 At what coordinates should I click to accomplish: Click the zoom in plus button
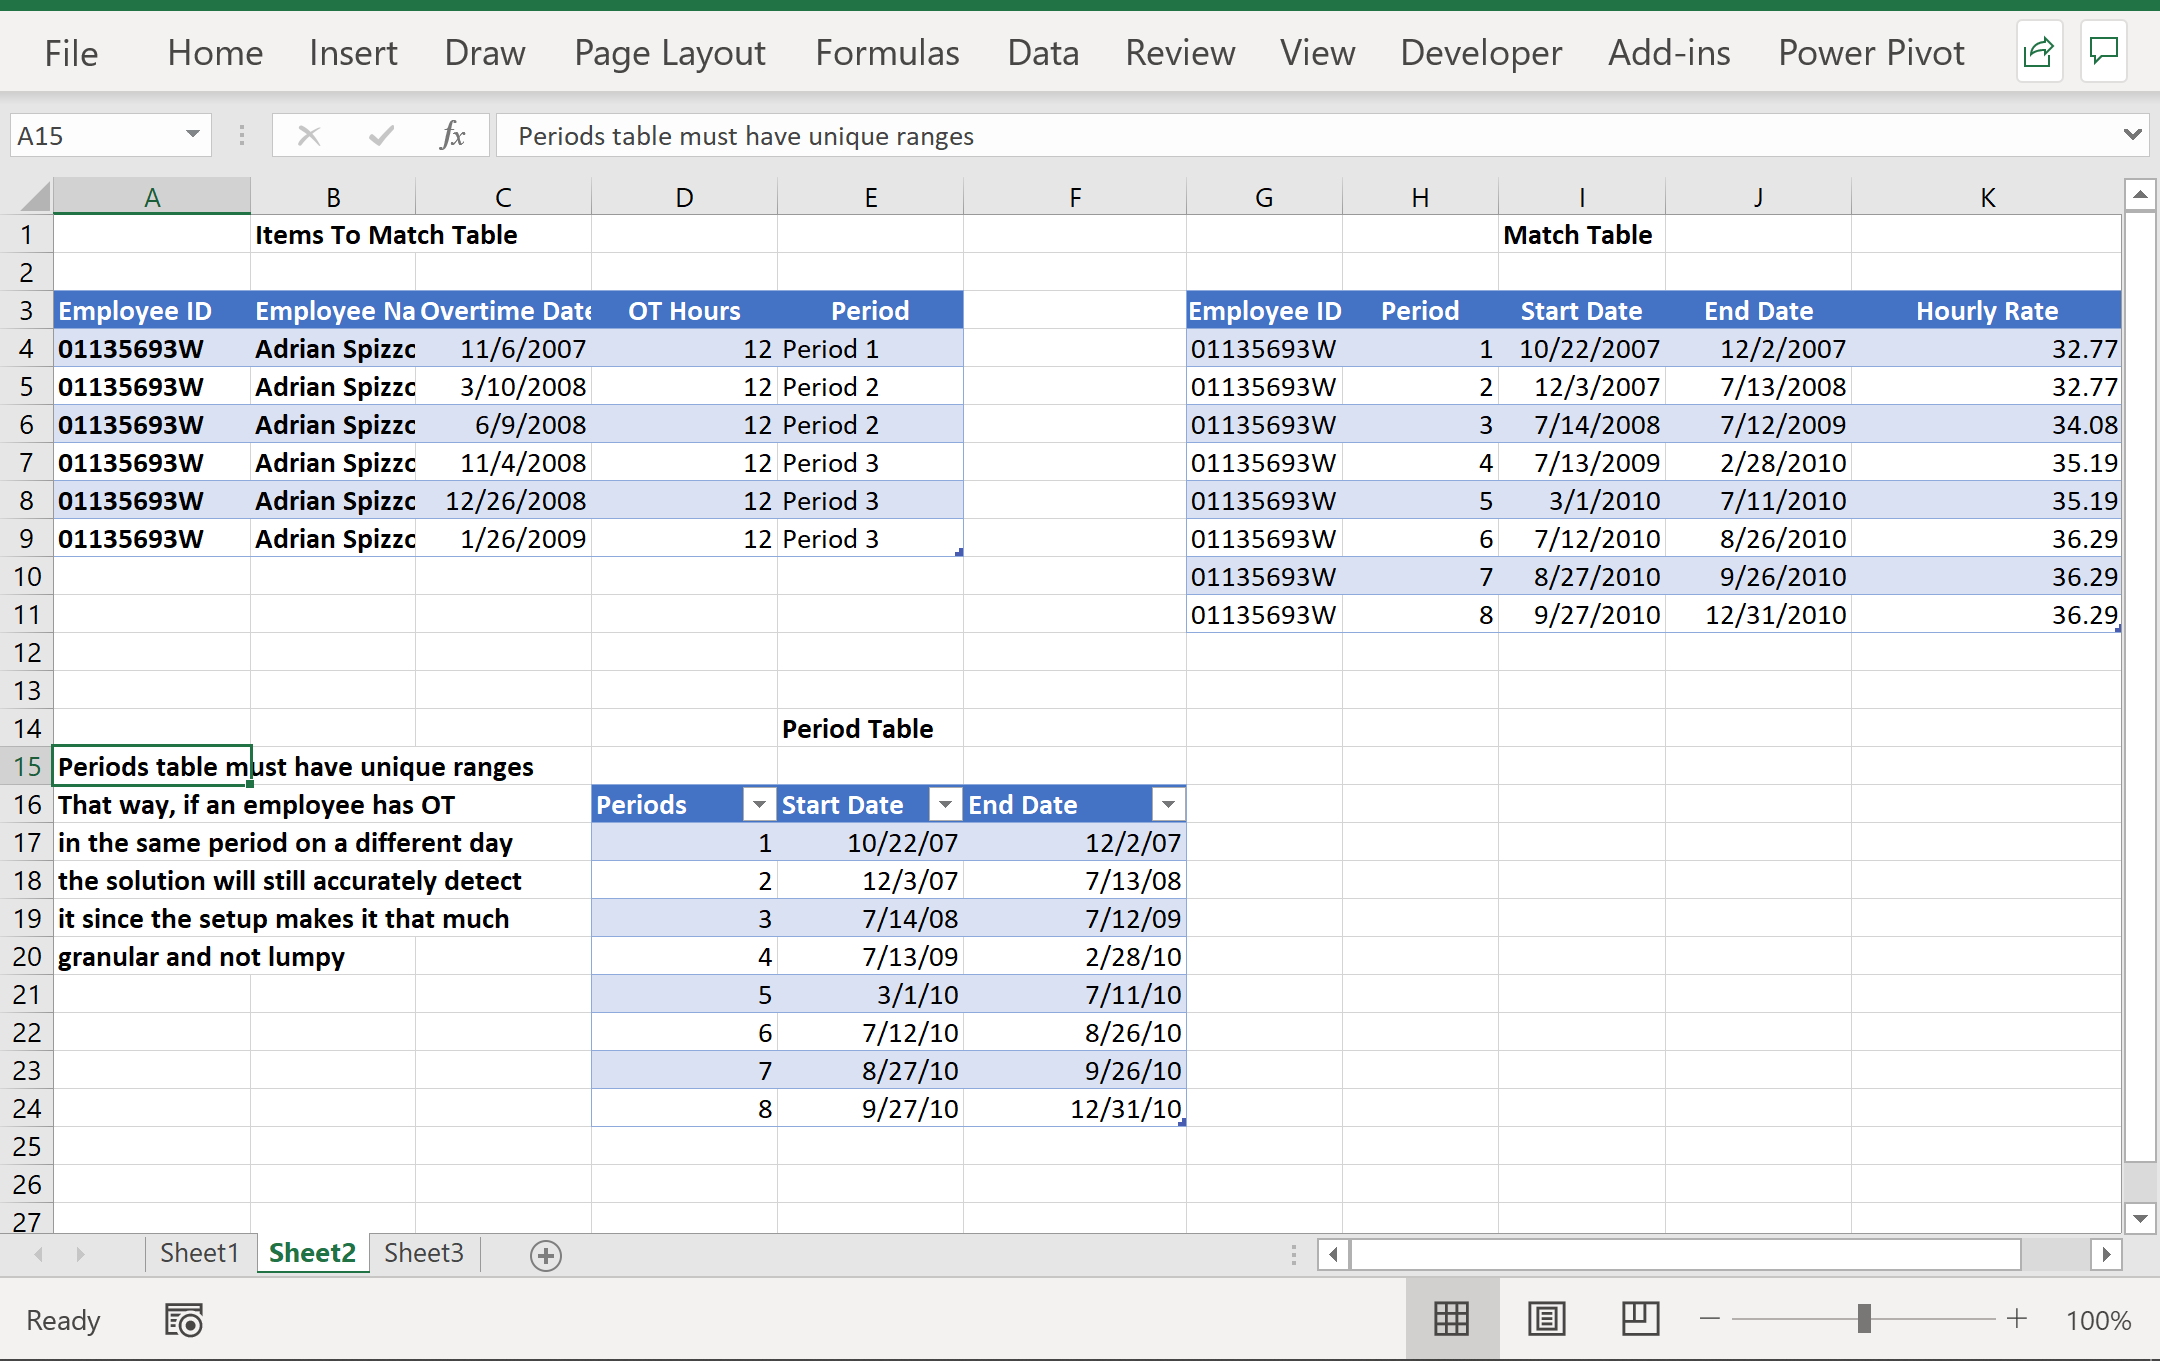(2017, 1319)
